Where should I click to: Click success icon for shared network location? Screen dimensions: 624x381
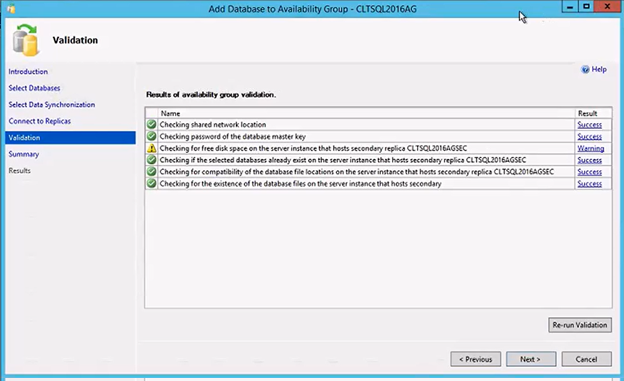151,124
